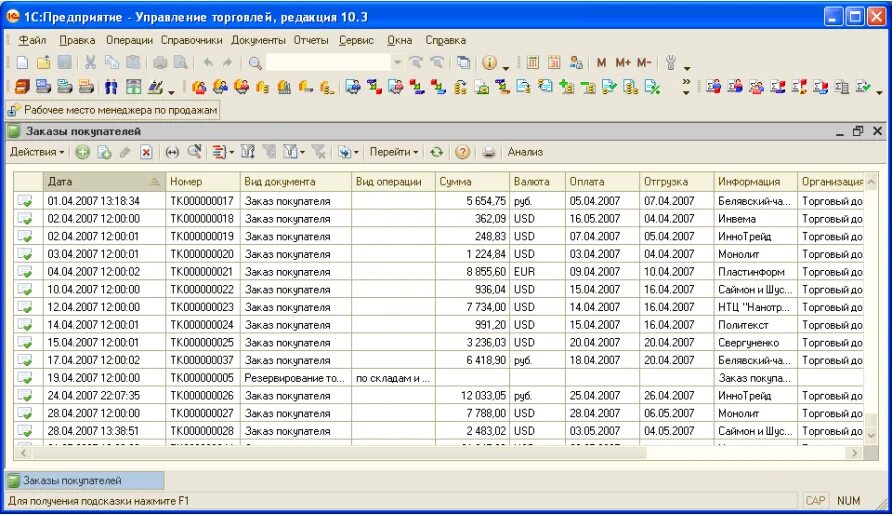
Task: Click the magnifier Search icon beside search box
Action: pyautogui.click(x=255, y=63)
